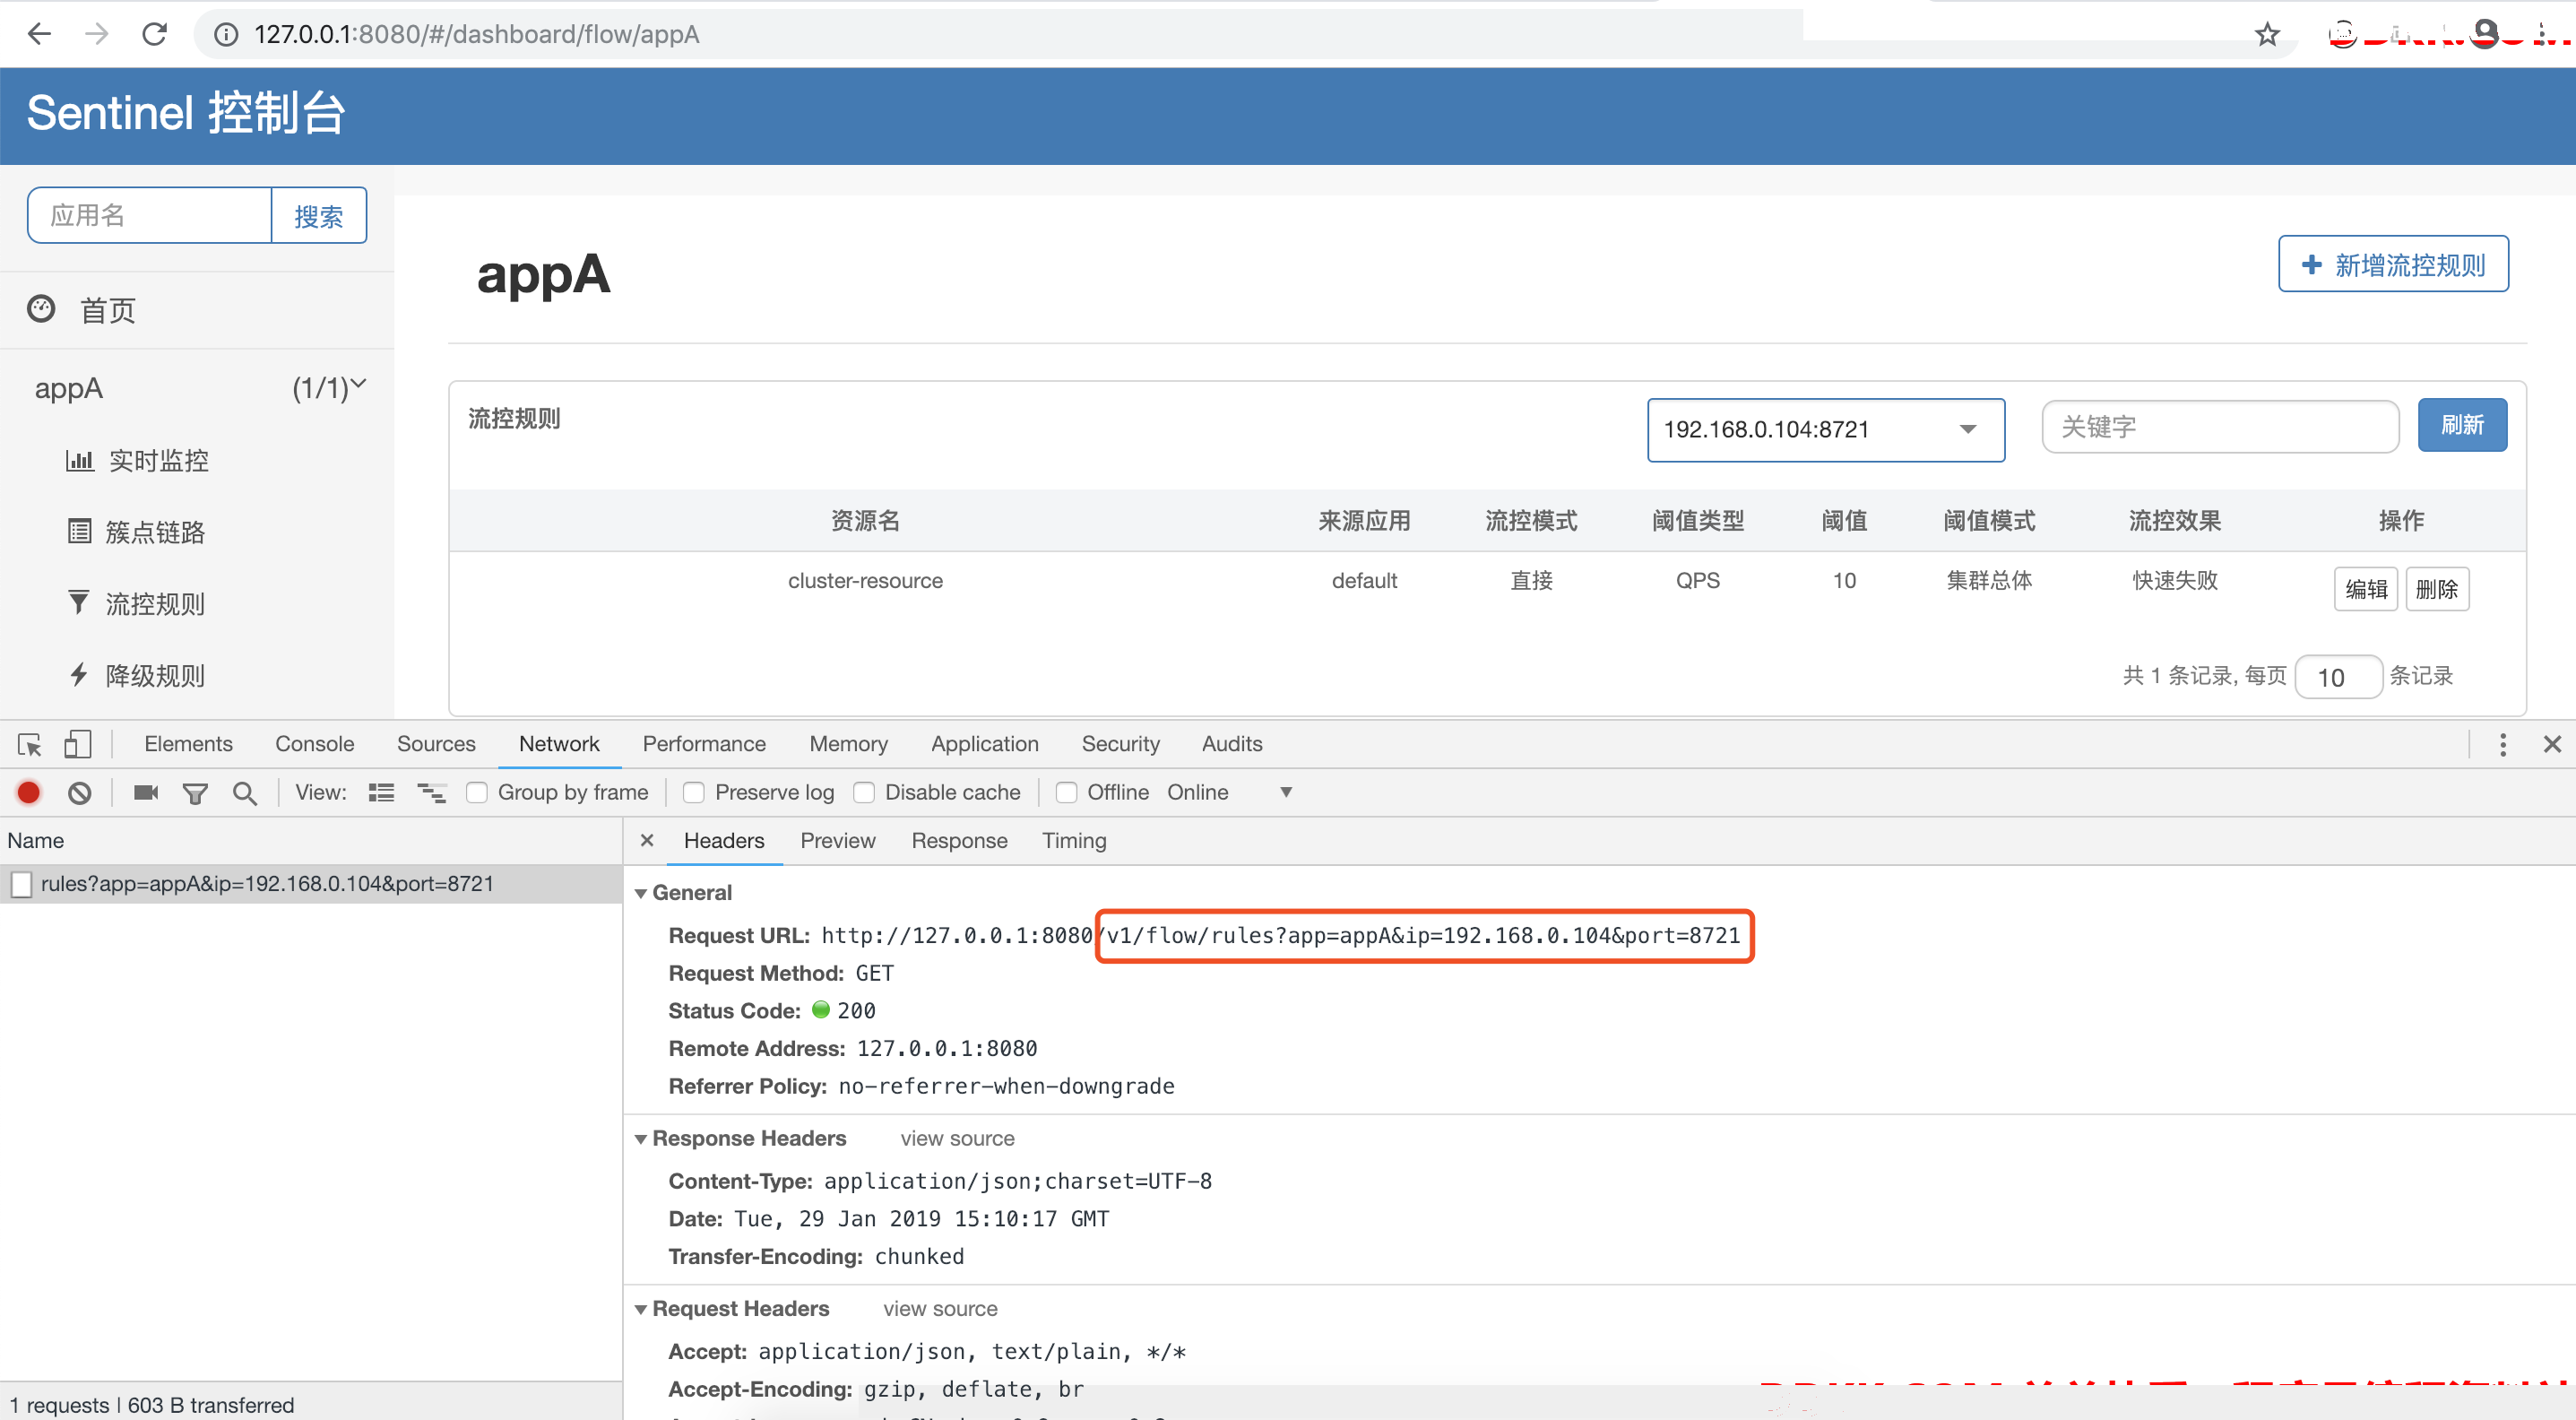Click the 流控规则 filter icon in sidebar
This screenshot has height=1420, width=2576.
tap(78, 602)
